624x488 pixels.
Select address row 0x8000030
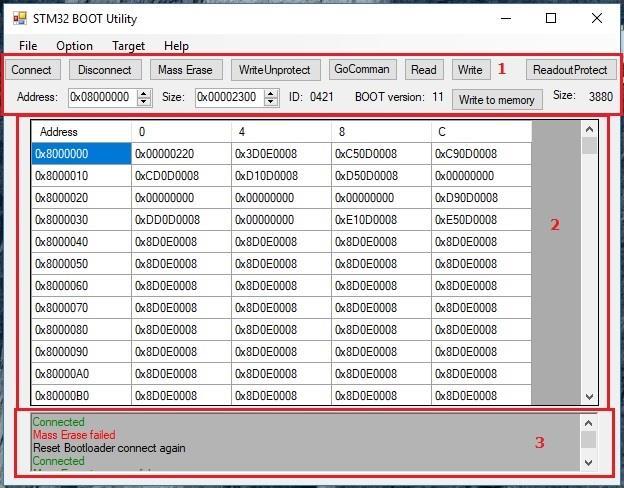tap(81, 220)
